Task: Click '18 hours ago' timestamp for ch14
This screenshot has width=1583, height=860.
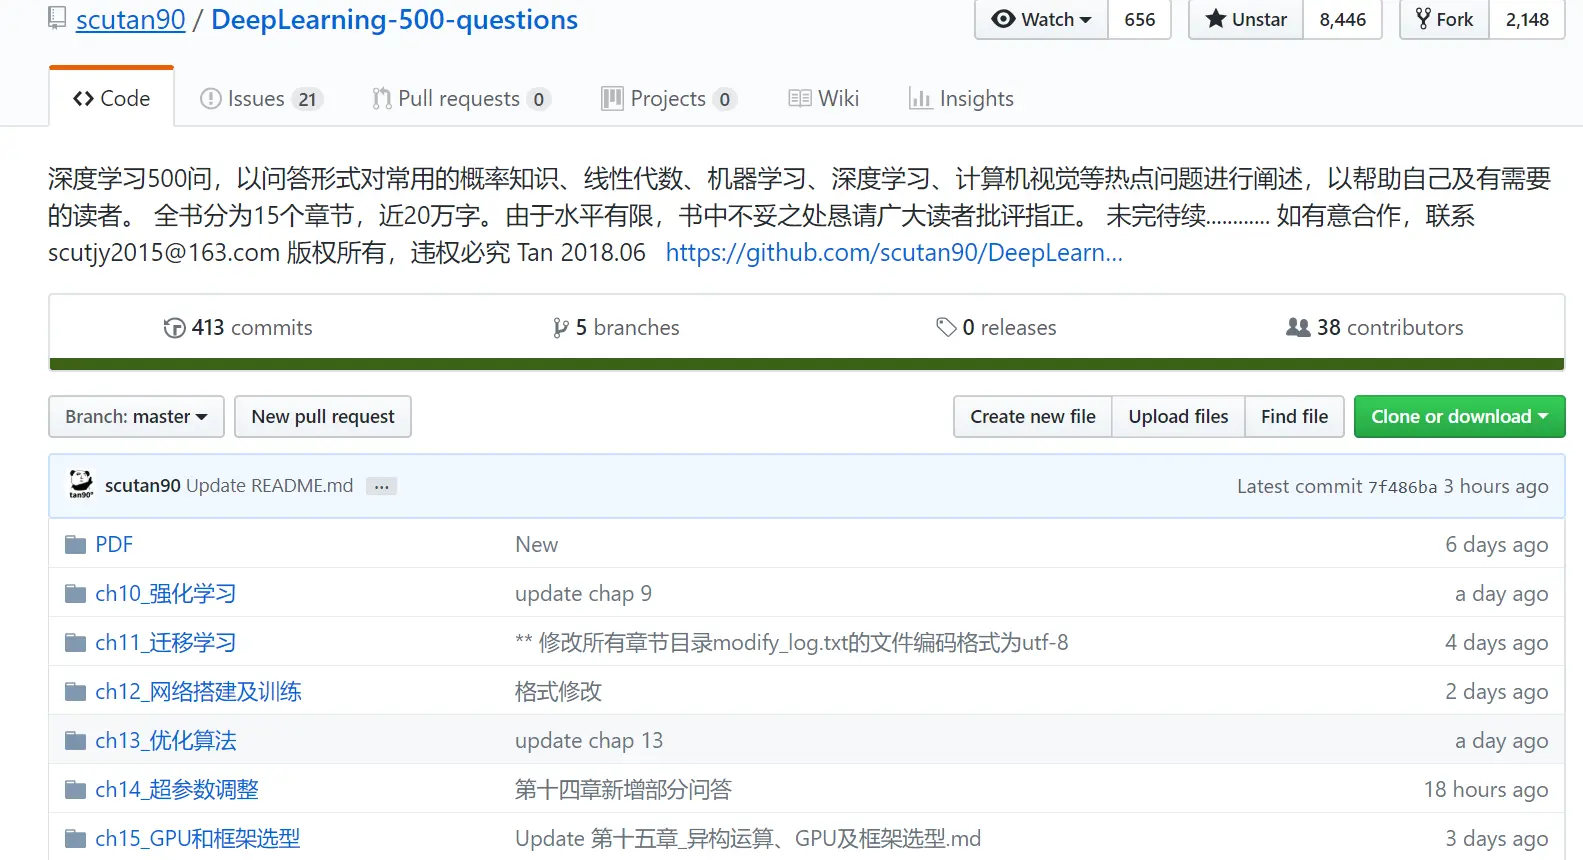Action: 1486,789
